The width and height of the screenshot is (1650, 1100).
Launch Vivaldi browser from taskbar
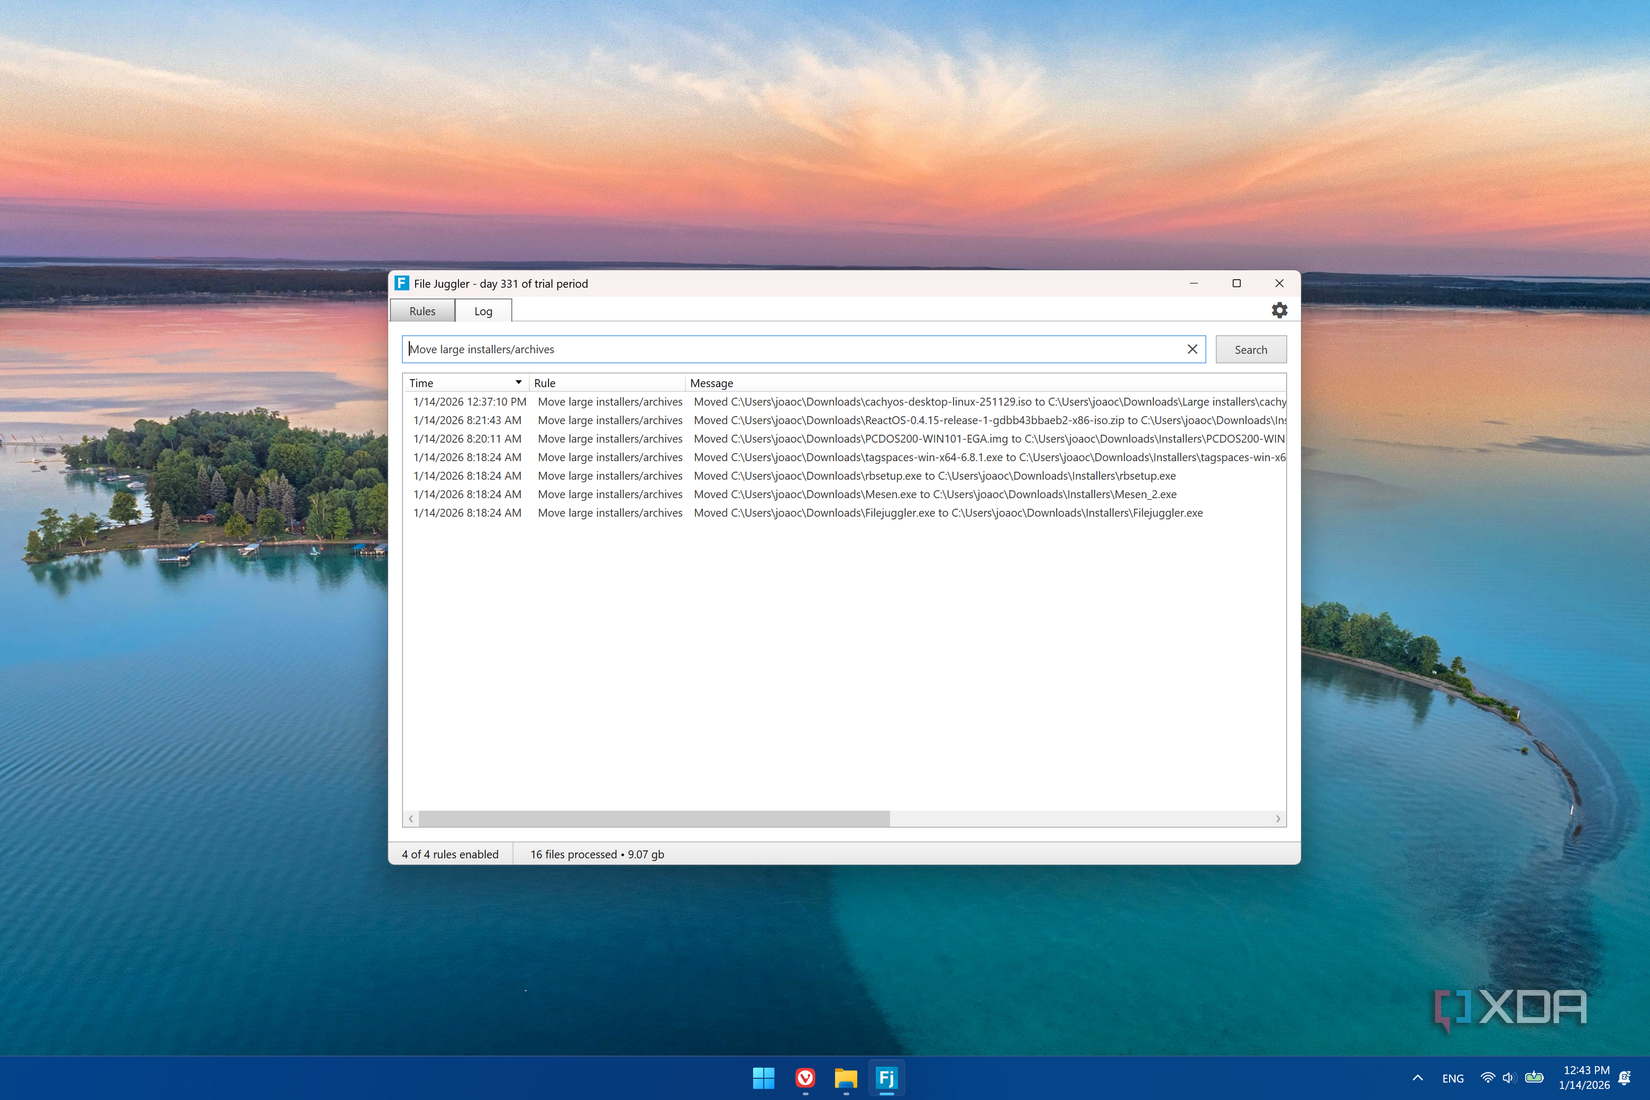point(805,1078)
